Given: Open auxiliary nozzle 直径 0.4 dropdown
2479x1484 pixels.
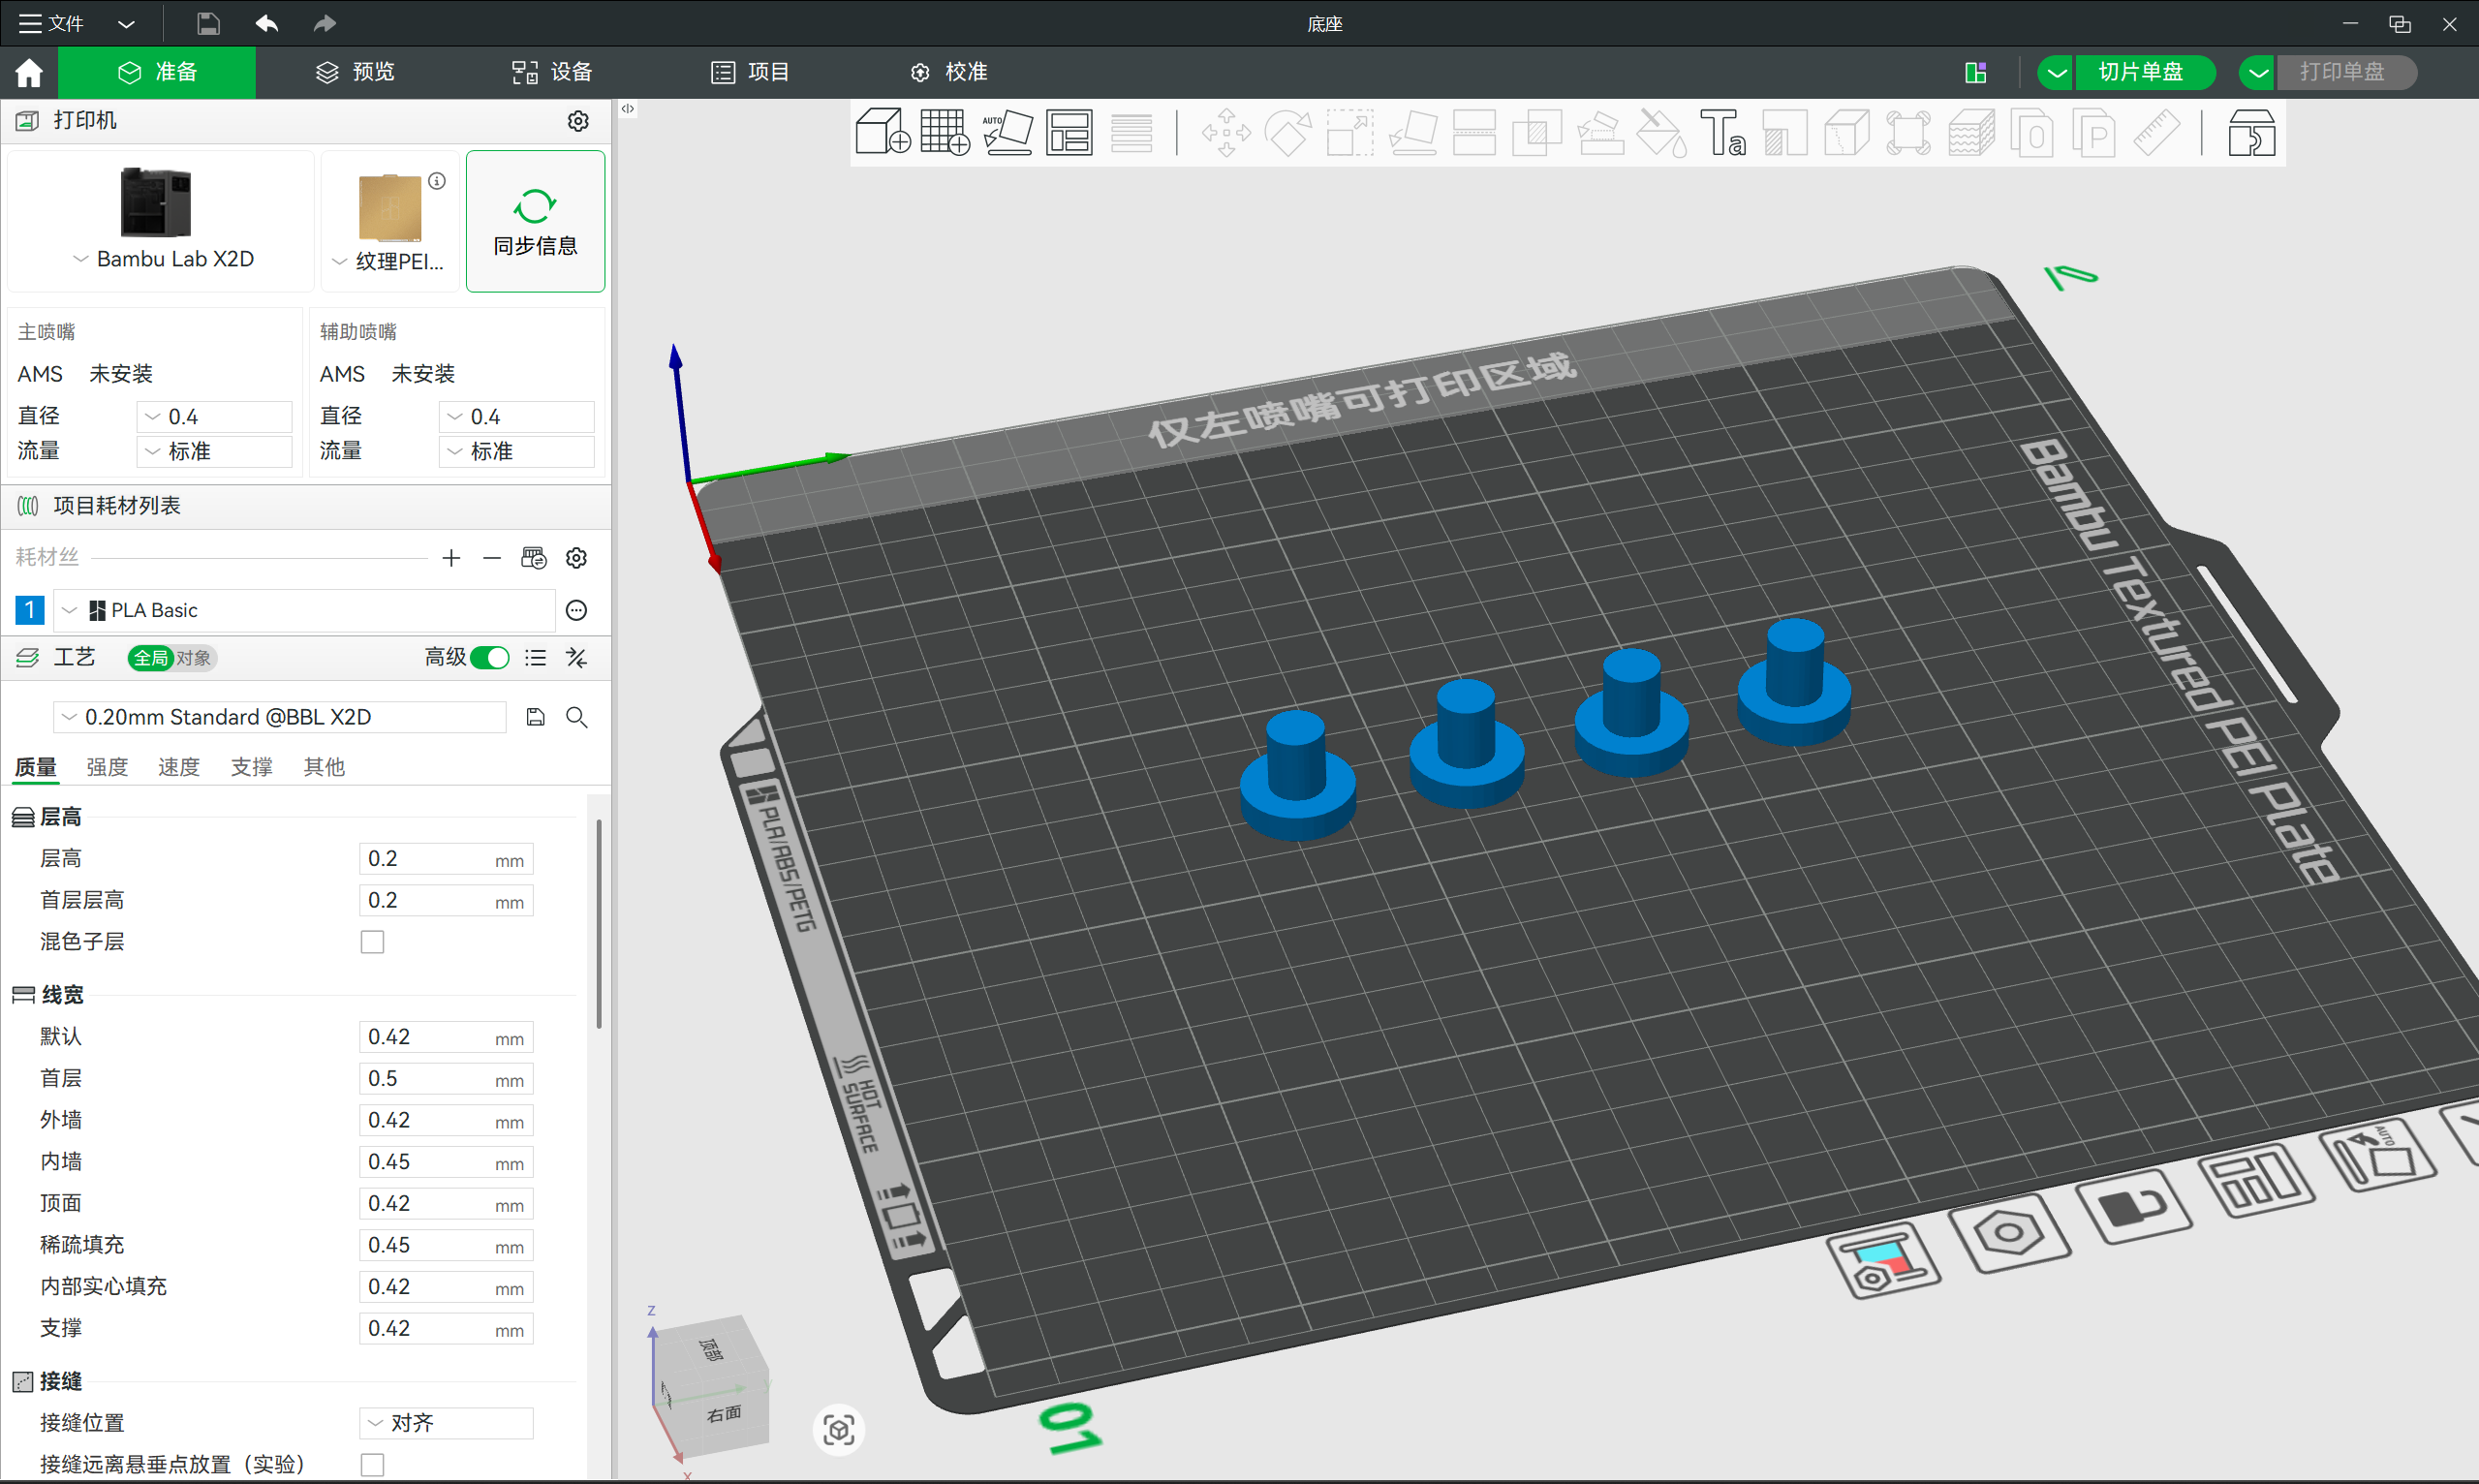Looking at the screenshot, I should click(x=516, y=416).
